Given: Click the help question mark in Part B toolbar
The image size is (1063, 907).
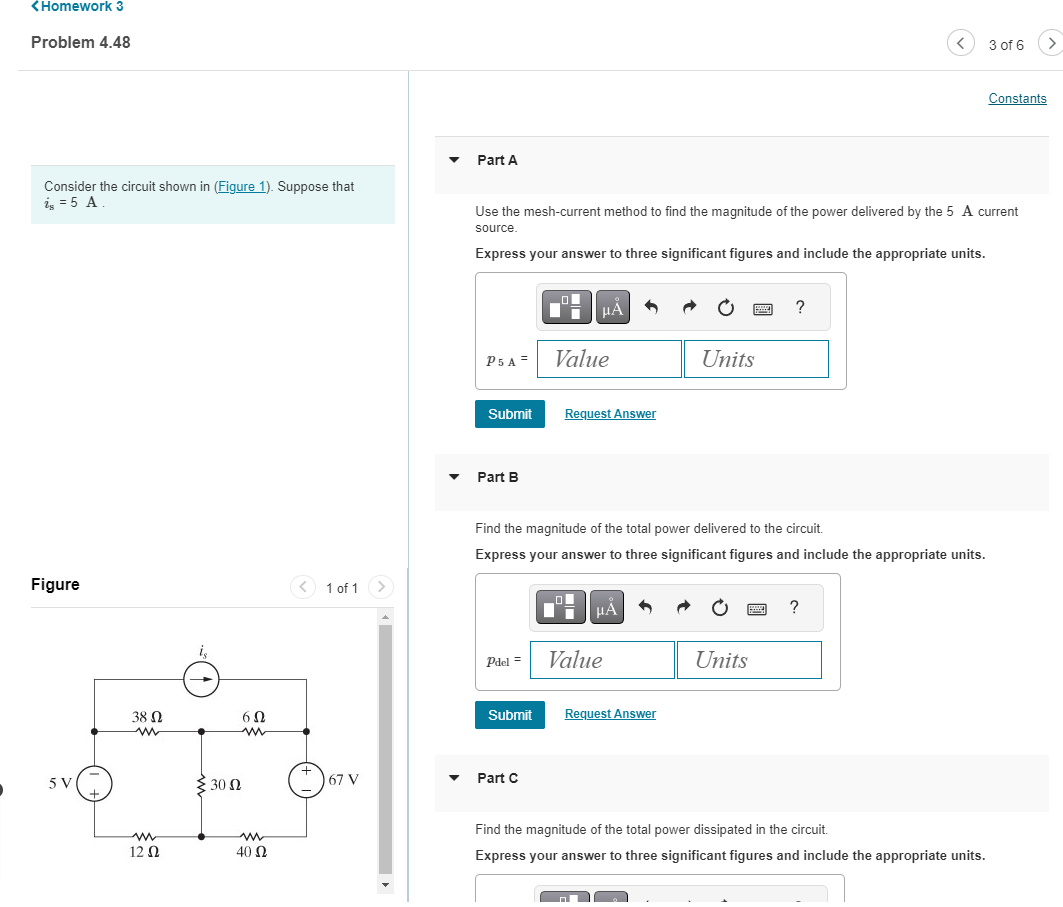Looking at the screenshot, I should 793,607.
